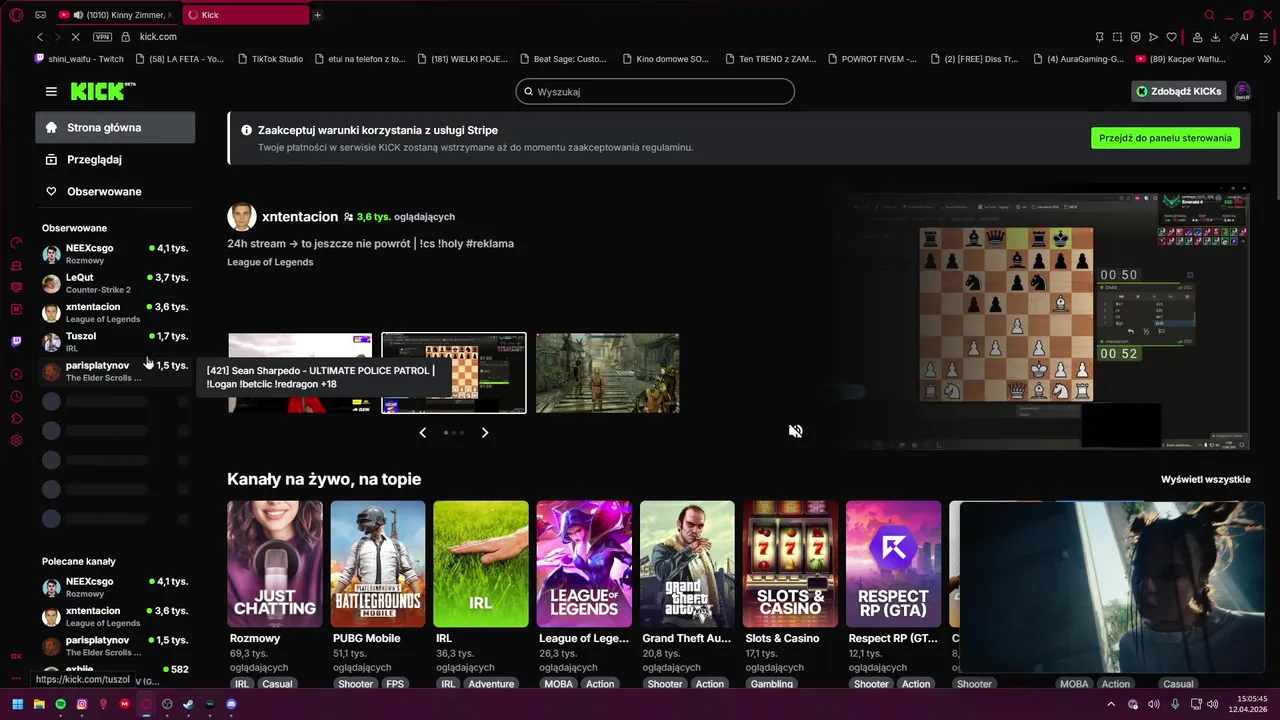Click the Opera pinboard pin icon
Screen dimensions: 1280x720
click(x=1099, y=37)
